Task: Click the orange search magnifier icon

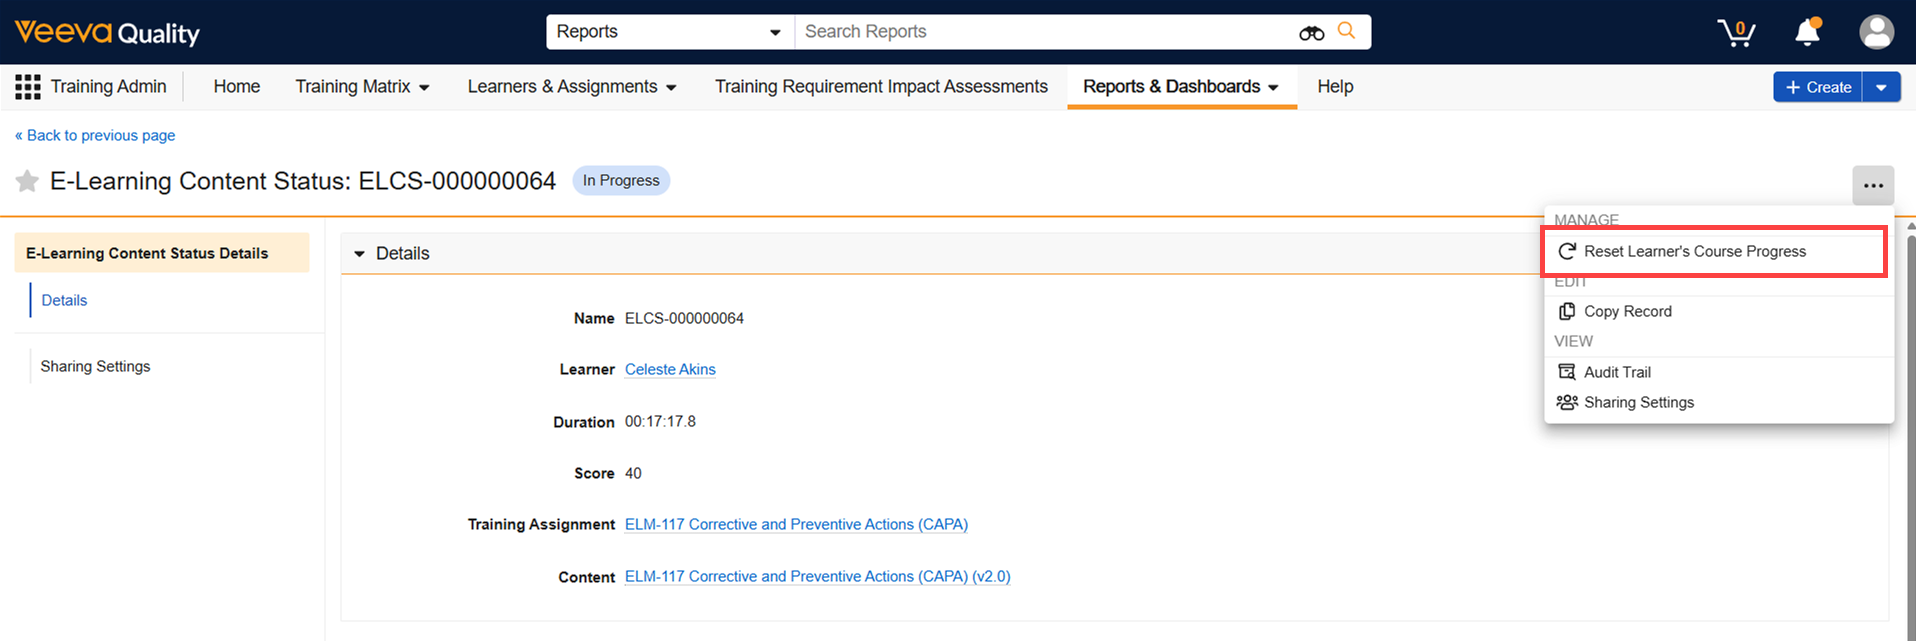Action: (x=1347, y=31)
